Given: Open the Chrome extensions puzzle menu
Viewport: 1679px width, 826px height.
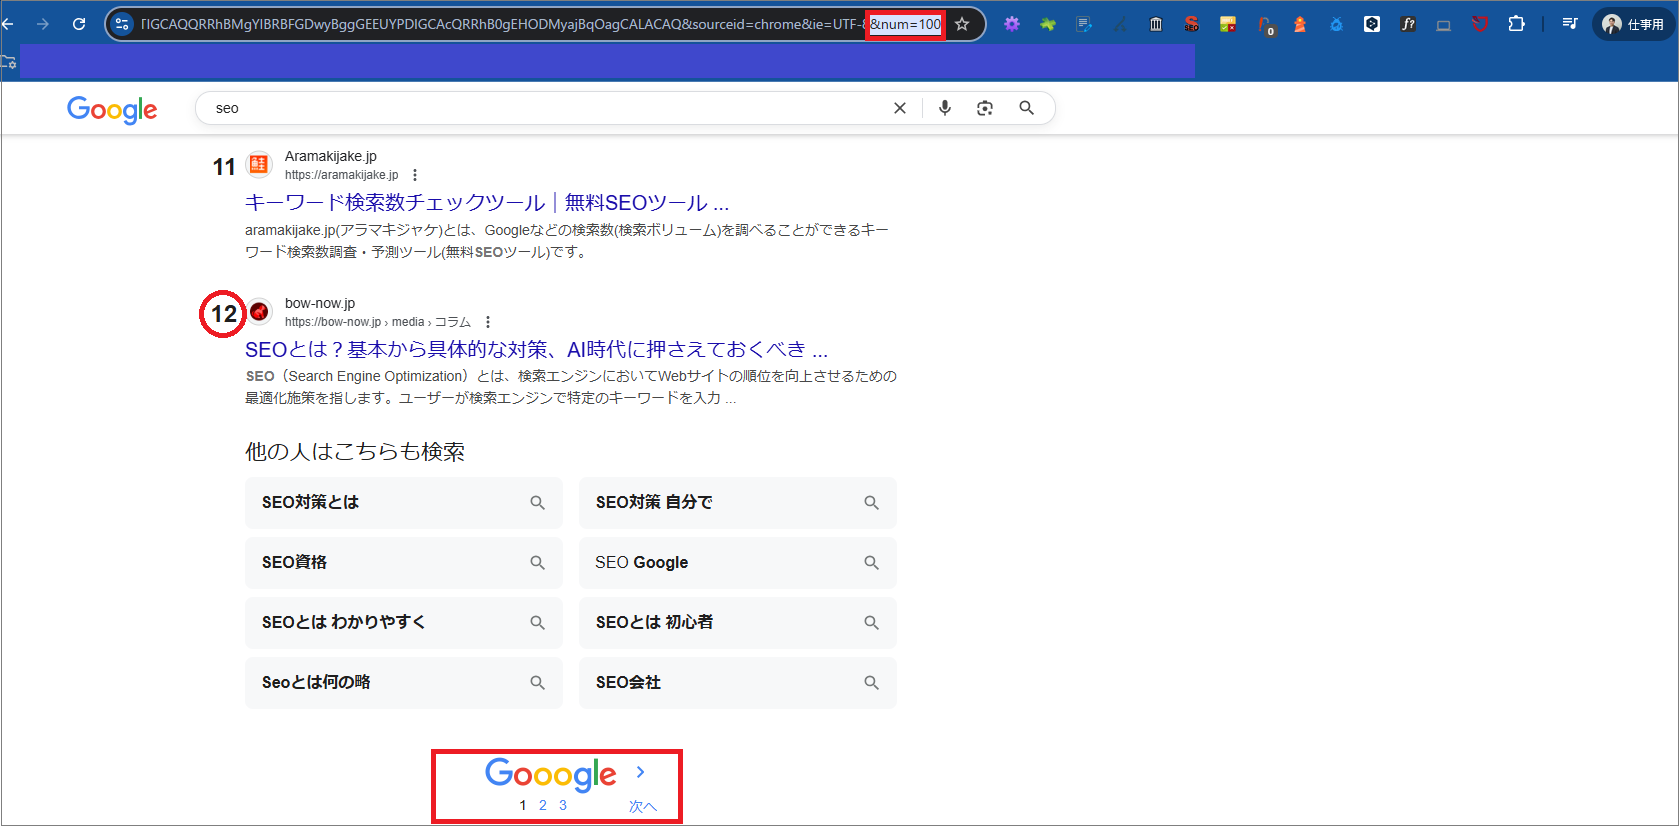Looking at the screenshot, I should point(1516,24).
